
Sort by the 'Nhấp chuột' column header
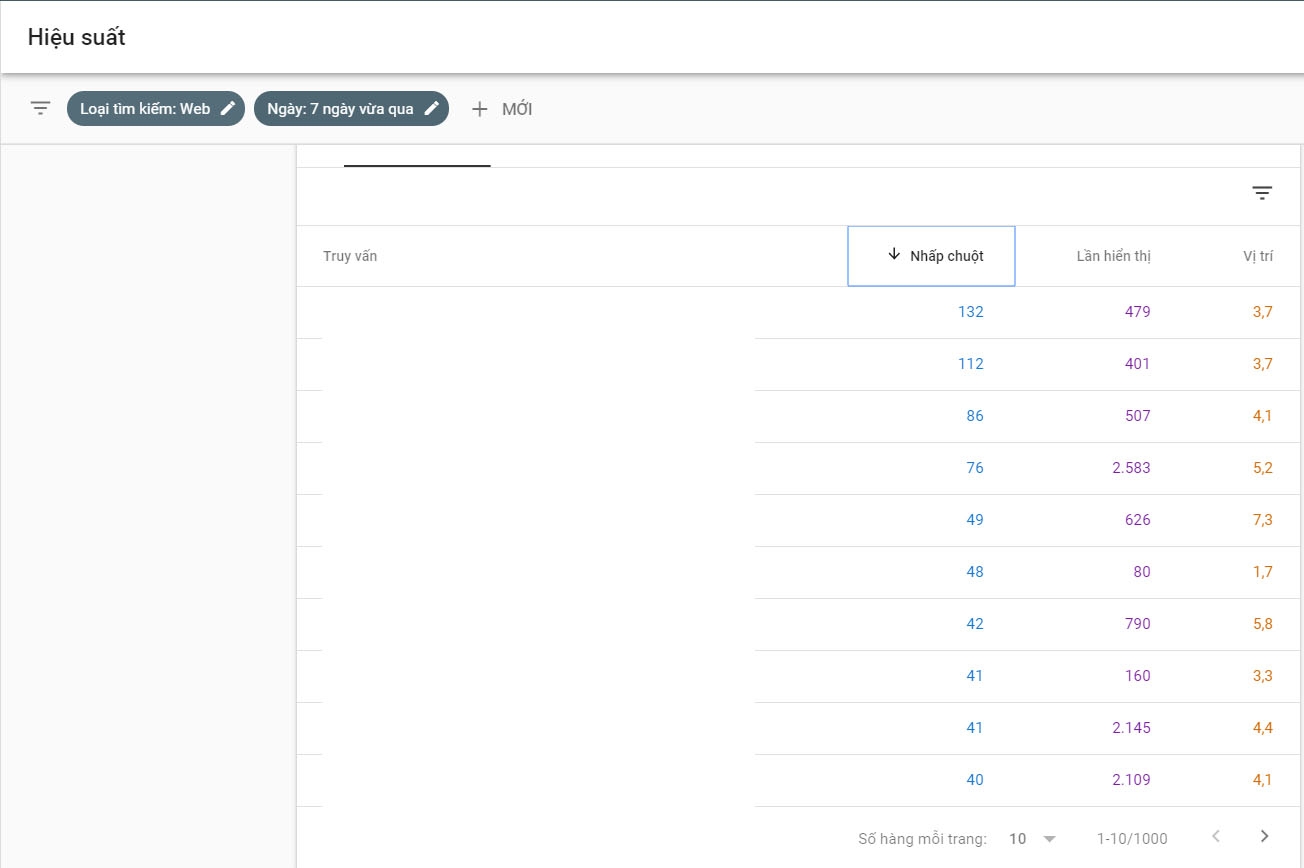click(931, 256)
